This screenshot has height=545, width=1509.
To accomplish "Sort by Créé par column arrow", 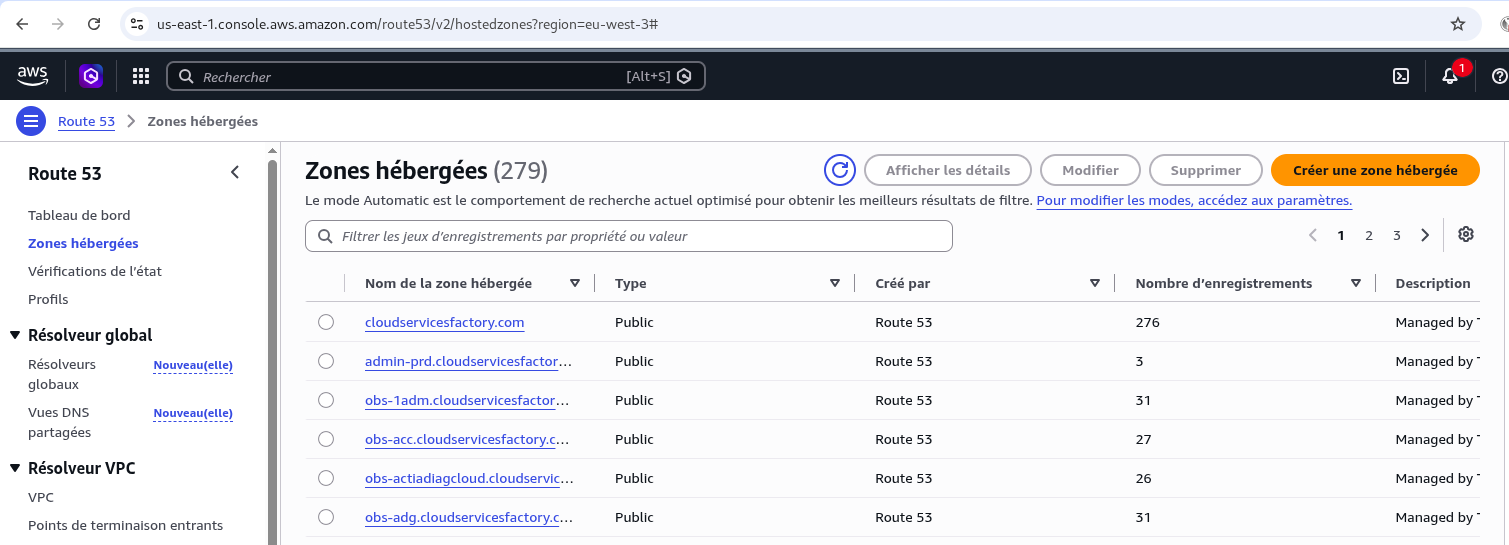I will coord(1095,283).
